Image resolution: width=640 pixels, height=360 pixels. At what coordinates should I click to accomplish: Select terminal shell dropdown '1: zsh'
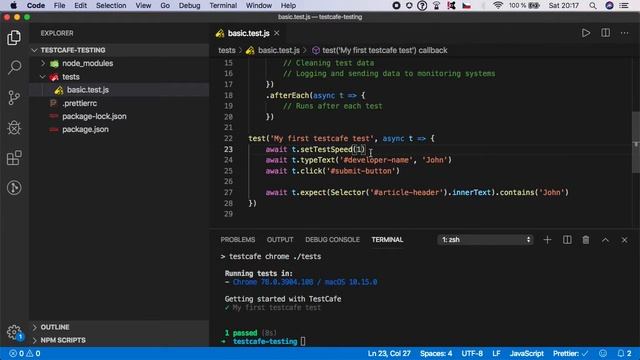485,240
